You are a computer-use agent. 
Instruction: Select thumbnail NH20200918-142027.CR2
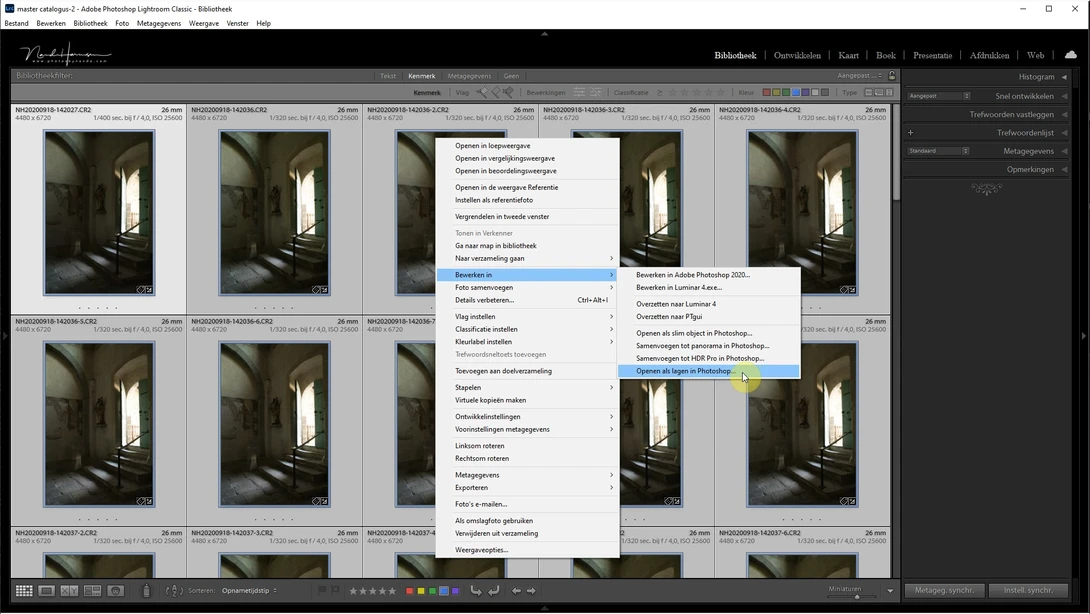99,212
